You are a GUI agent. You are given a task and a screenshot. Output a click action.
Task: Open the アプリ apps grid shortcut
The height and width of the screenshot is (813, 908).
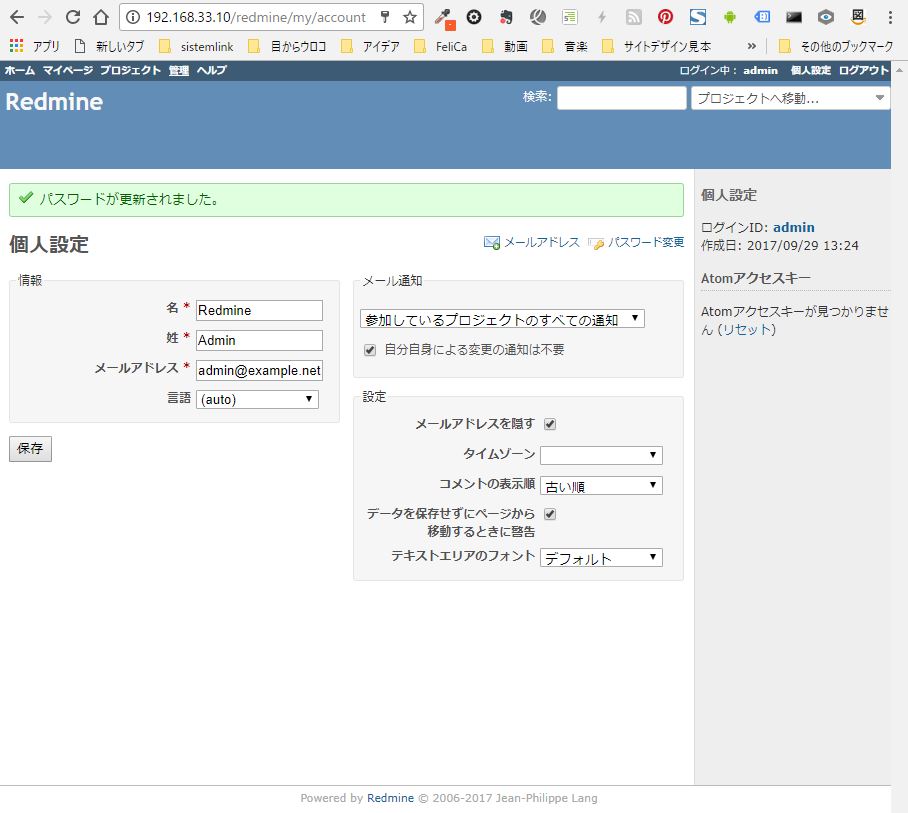click(x=35, y=46)
